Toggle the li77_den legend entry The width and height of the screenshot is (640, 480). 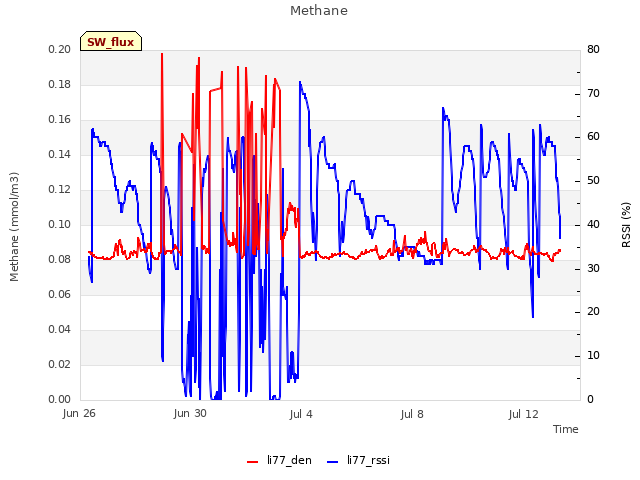(279, 460)
